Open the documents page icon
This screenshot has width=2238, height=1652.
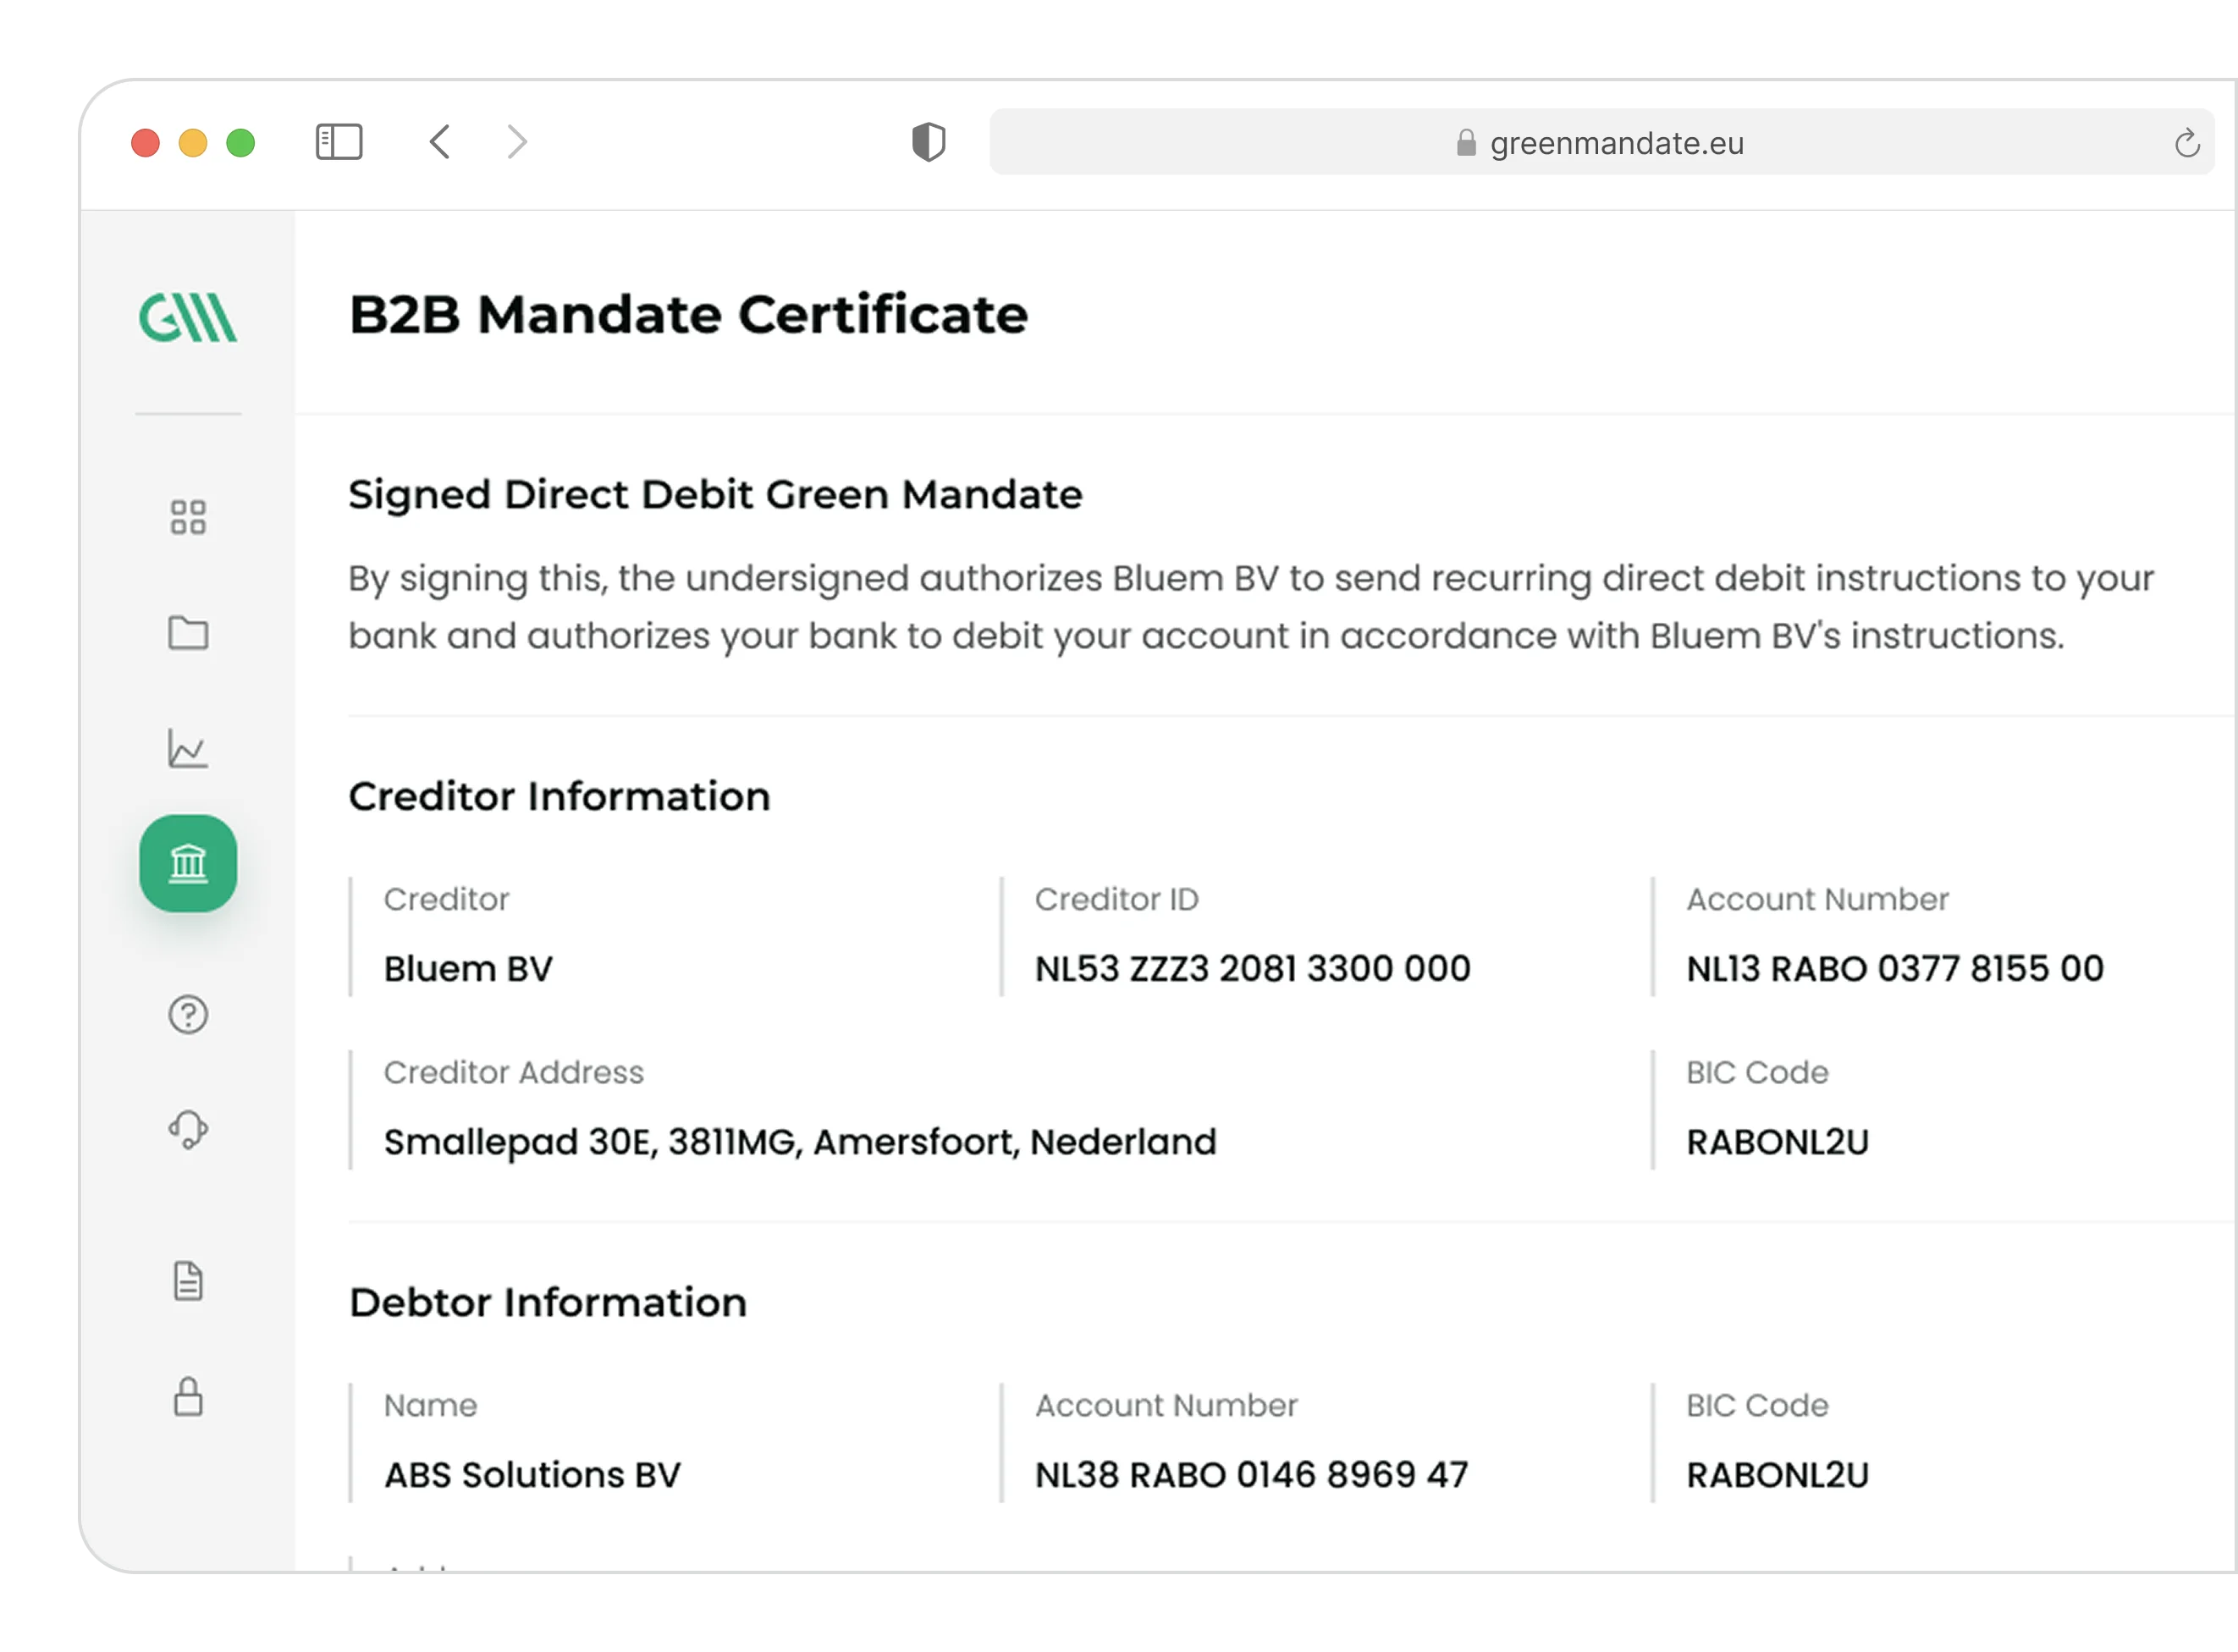click(x=188, y=1281)
